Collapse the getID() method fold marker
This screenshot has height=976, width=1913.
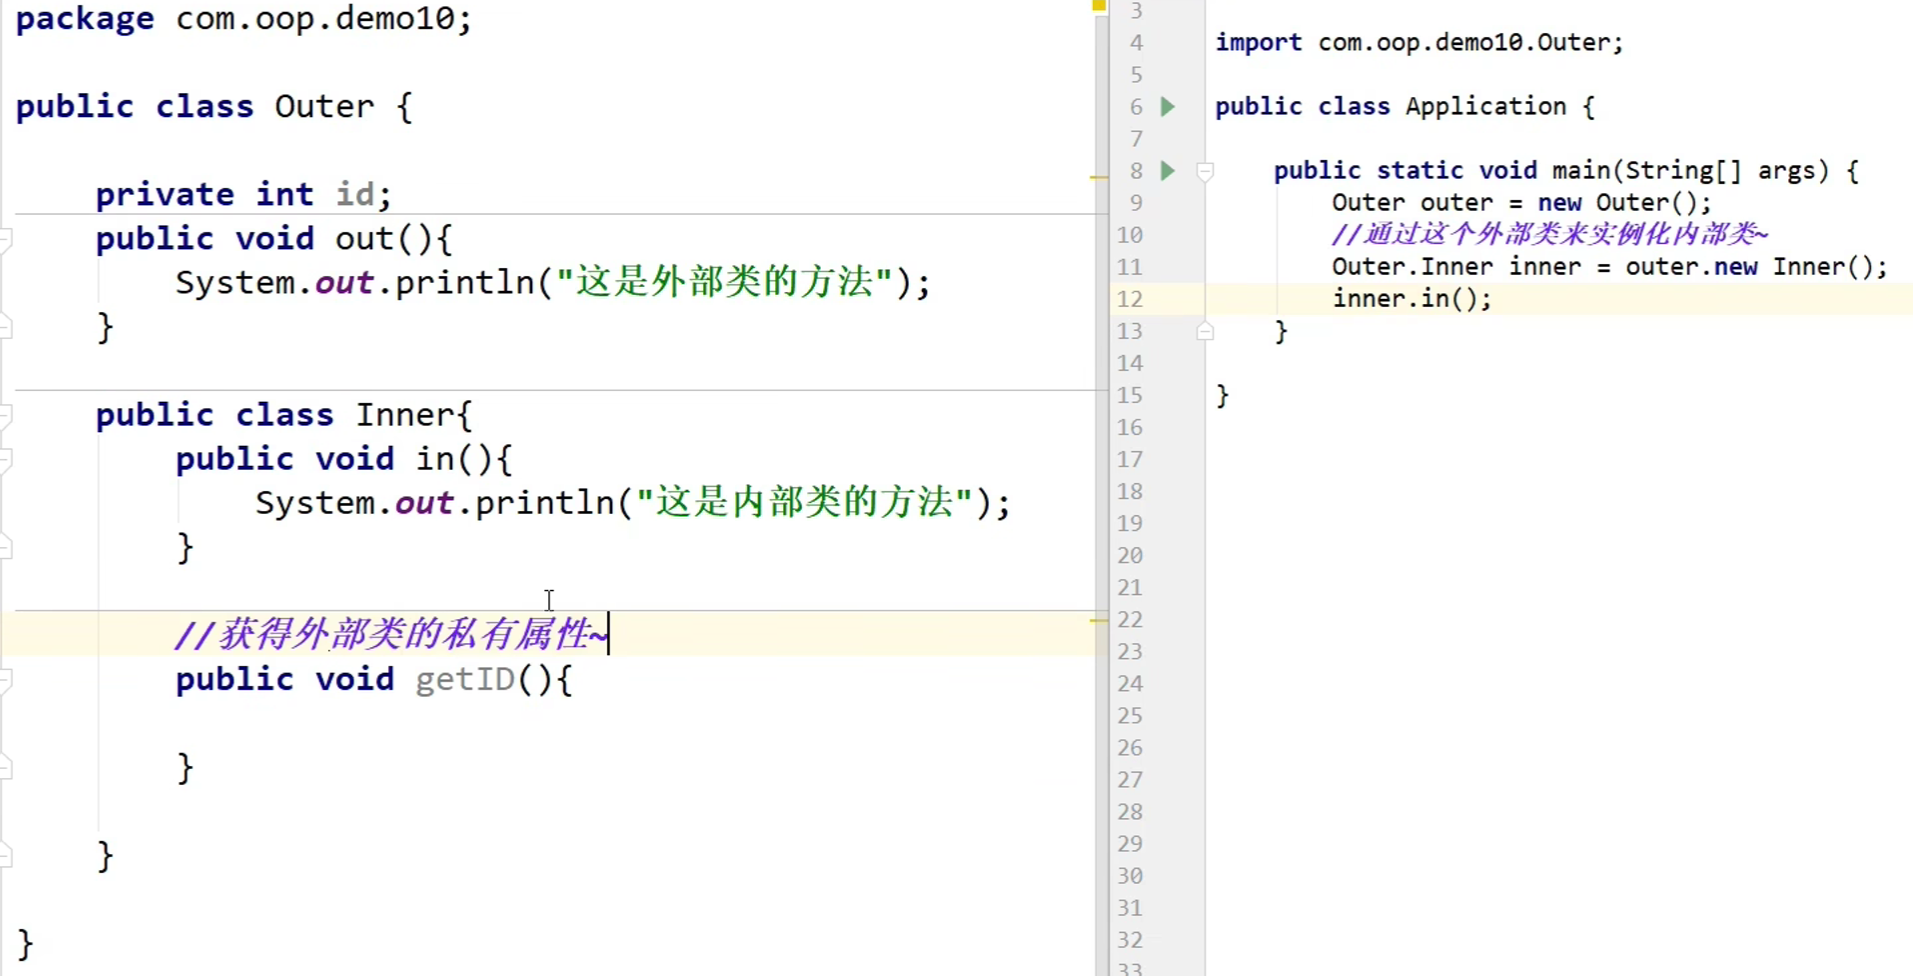coord(5,680)
